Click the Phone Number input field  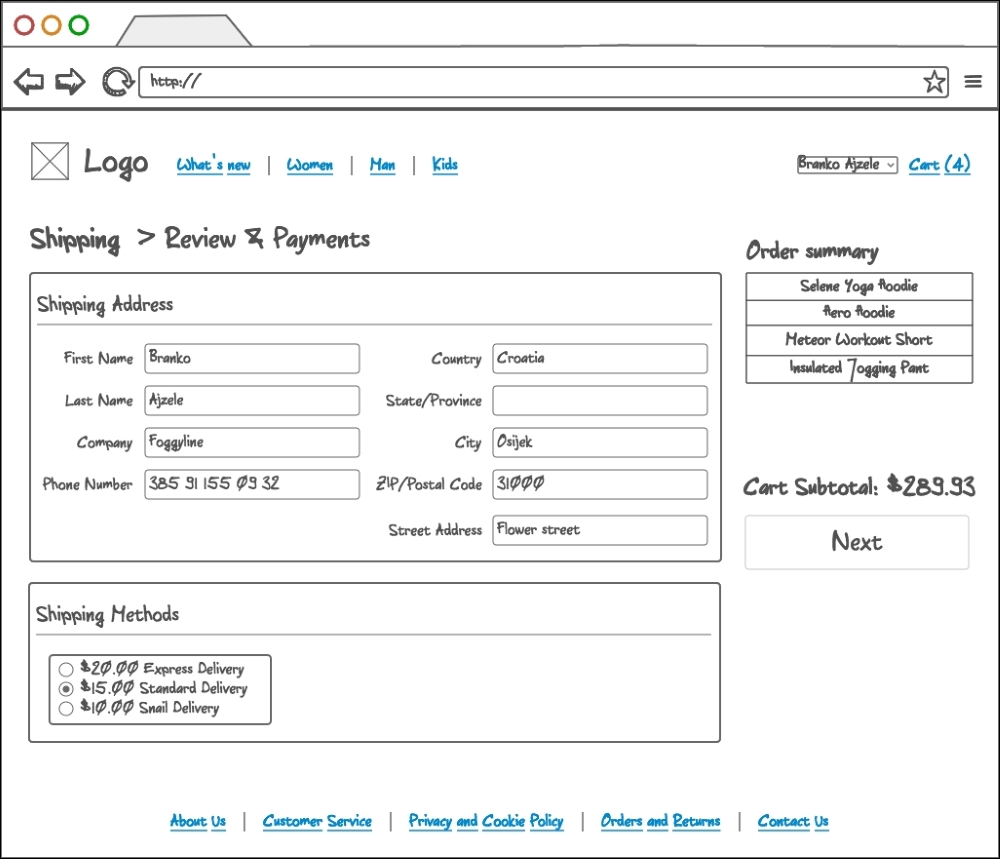pos(252,484)
